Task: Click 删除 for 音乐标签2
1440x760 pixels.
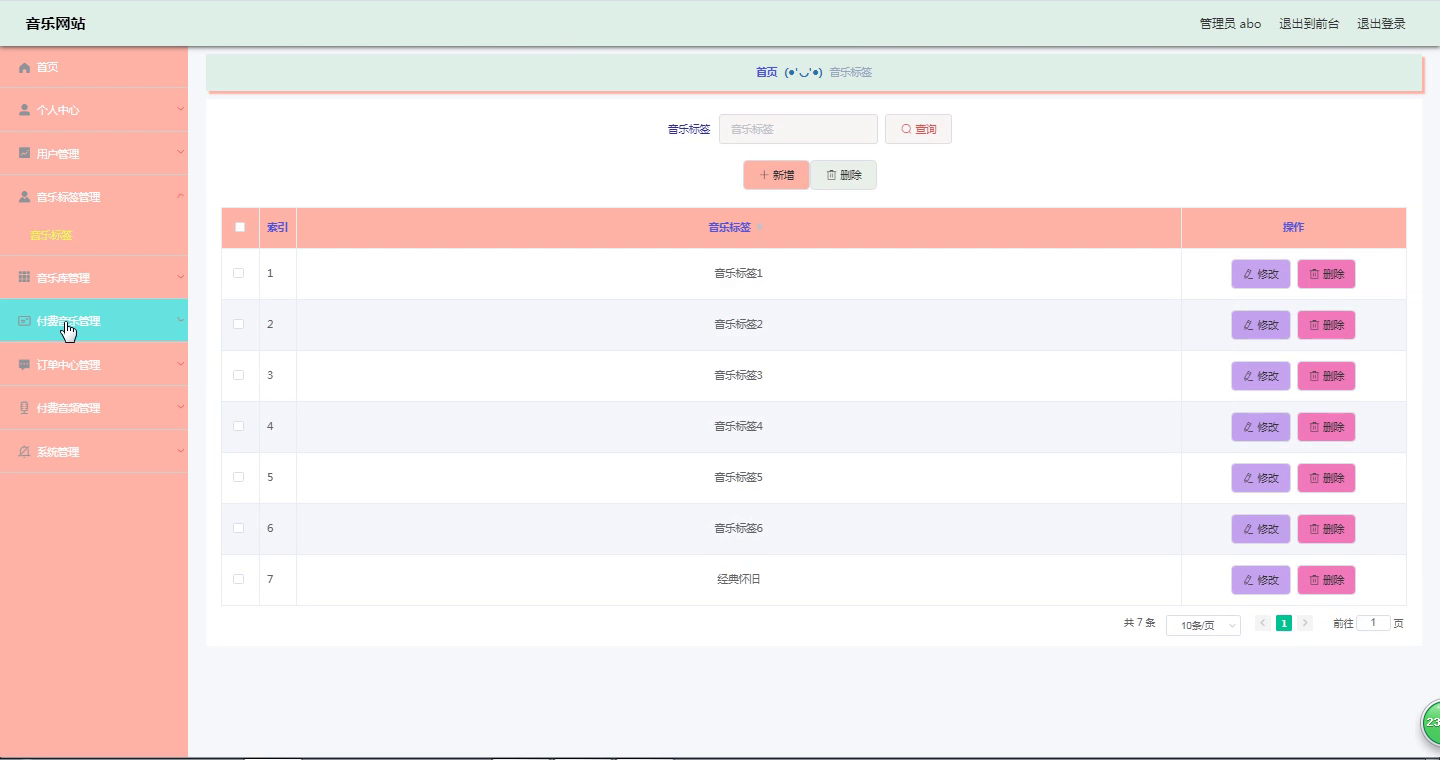Action: click(x=1326, y=325)
